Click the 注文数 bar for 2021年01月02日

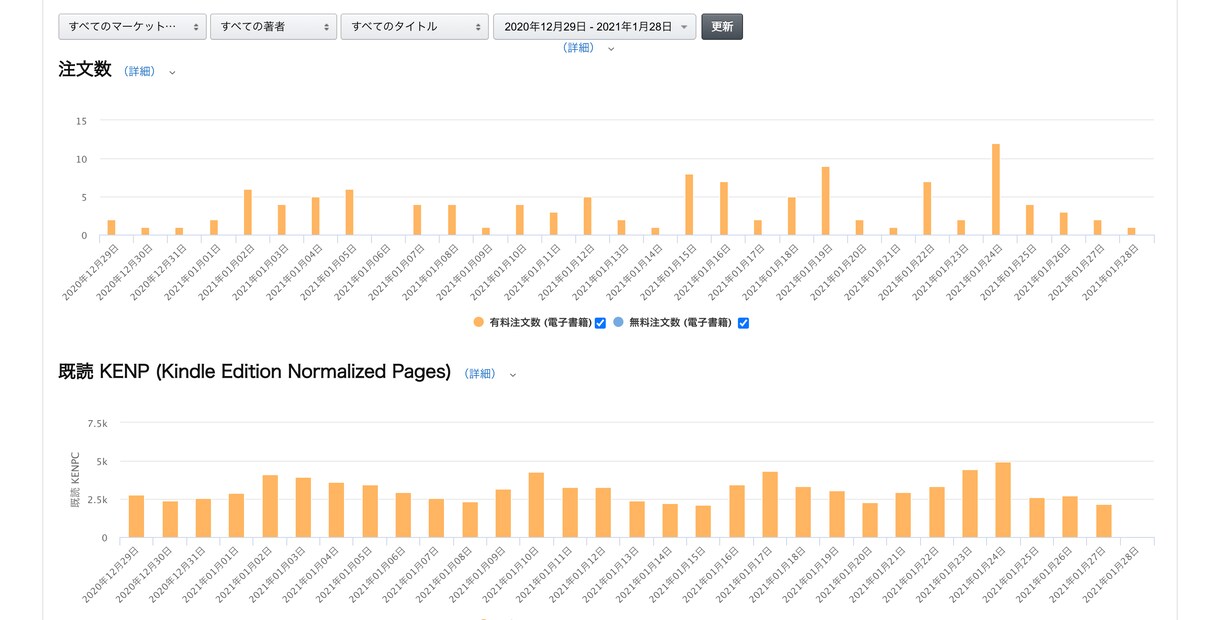tap(247, 213)
